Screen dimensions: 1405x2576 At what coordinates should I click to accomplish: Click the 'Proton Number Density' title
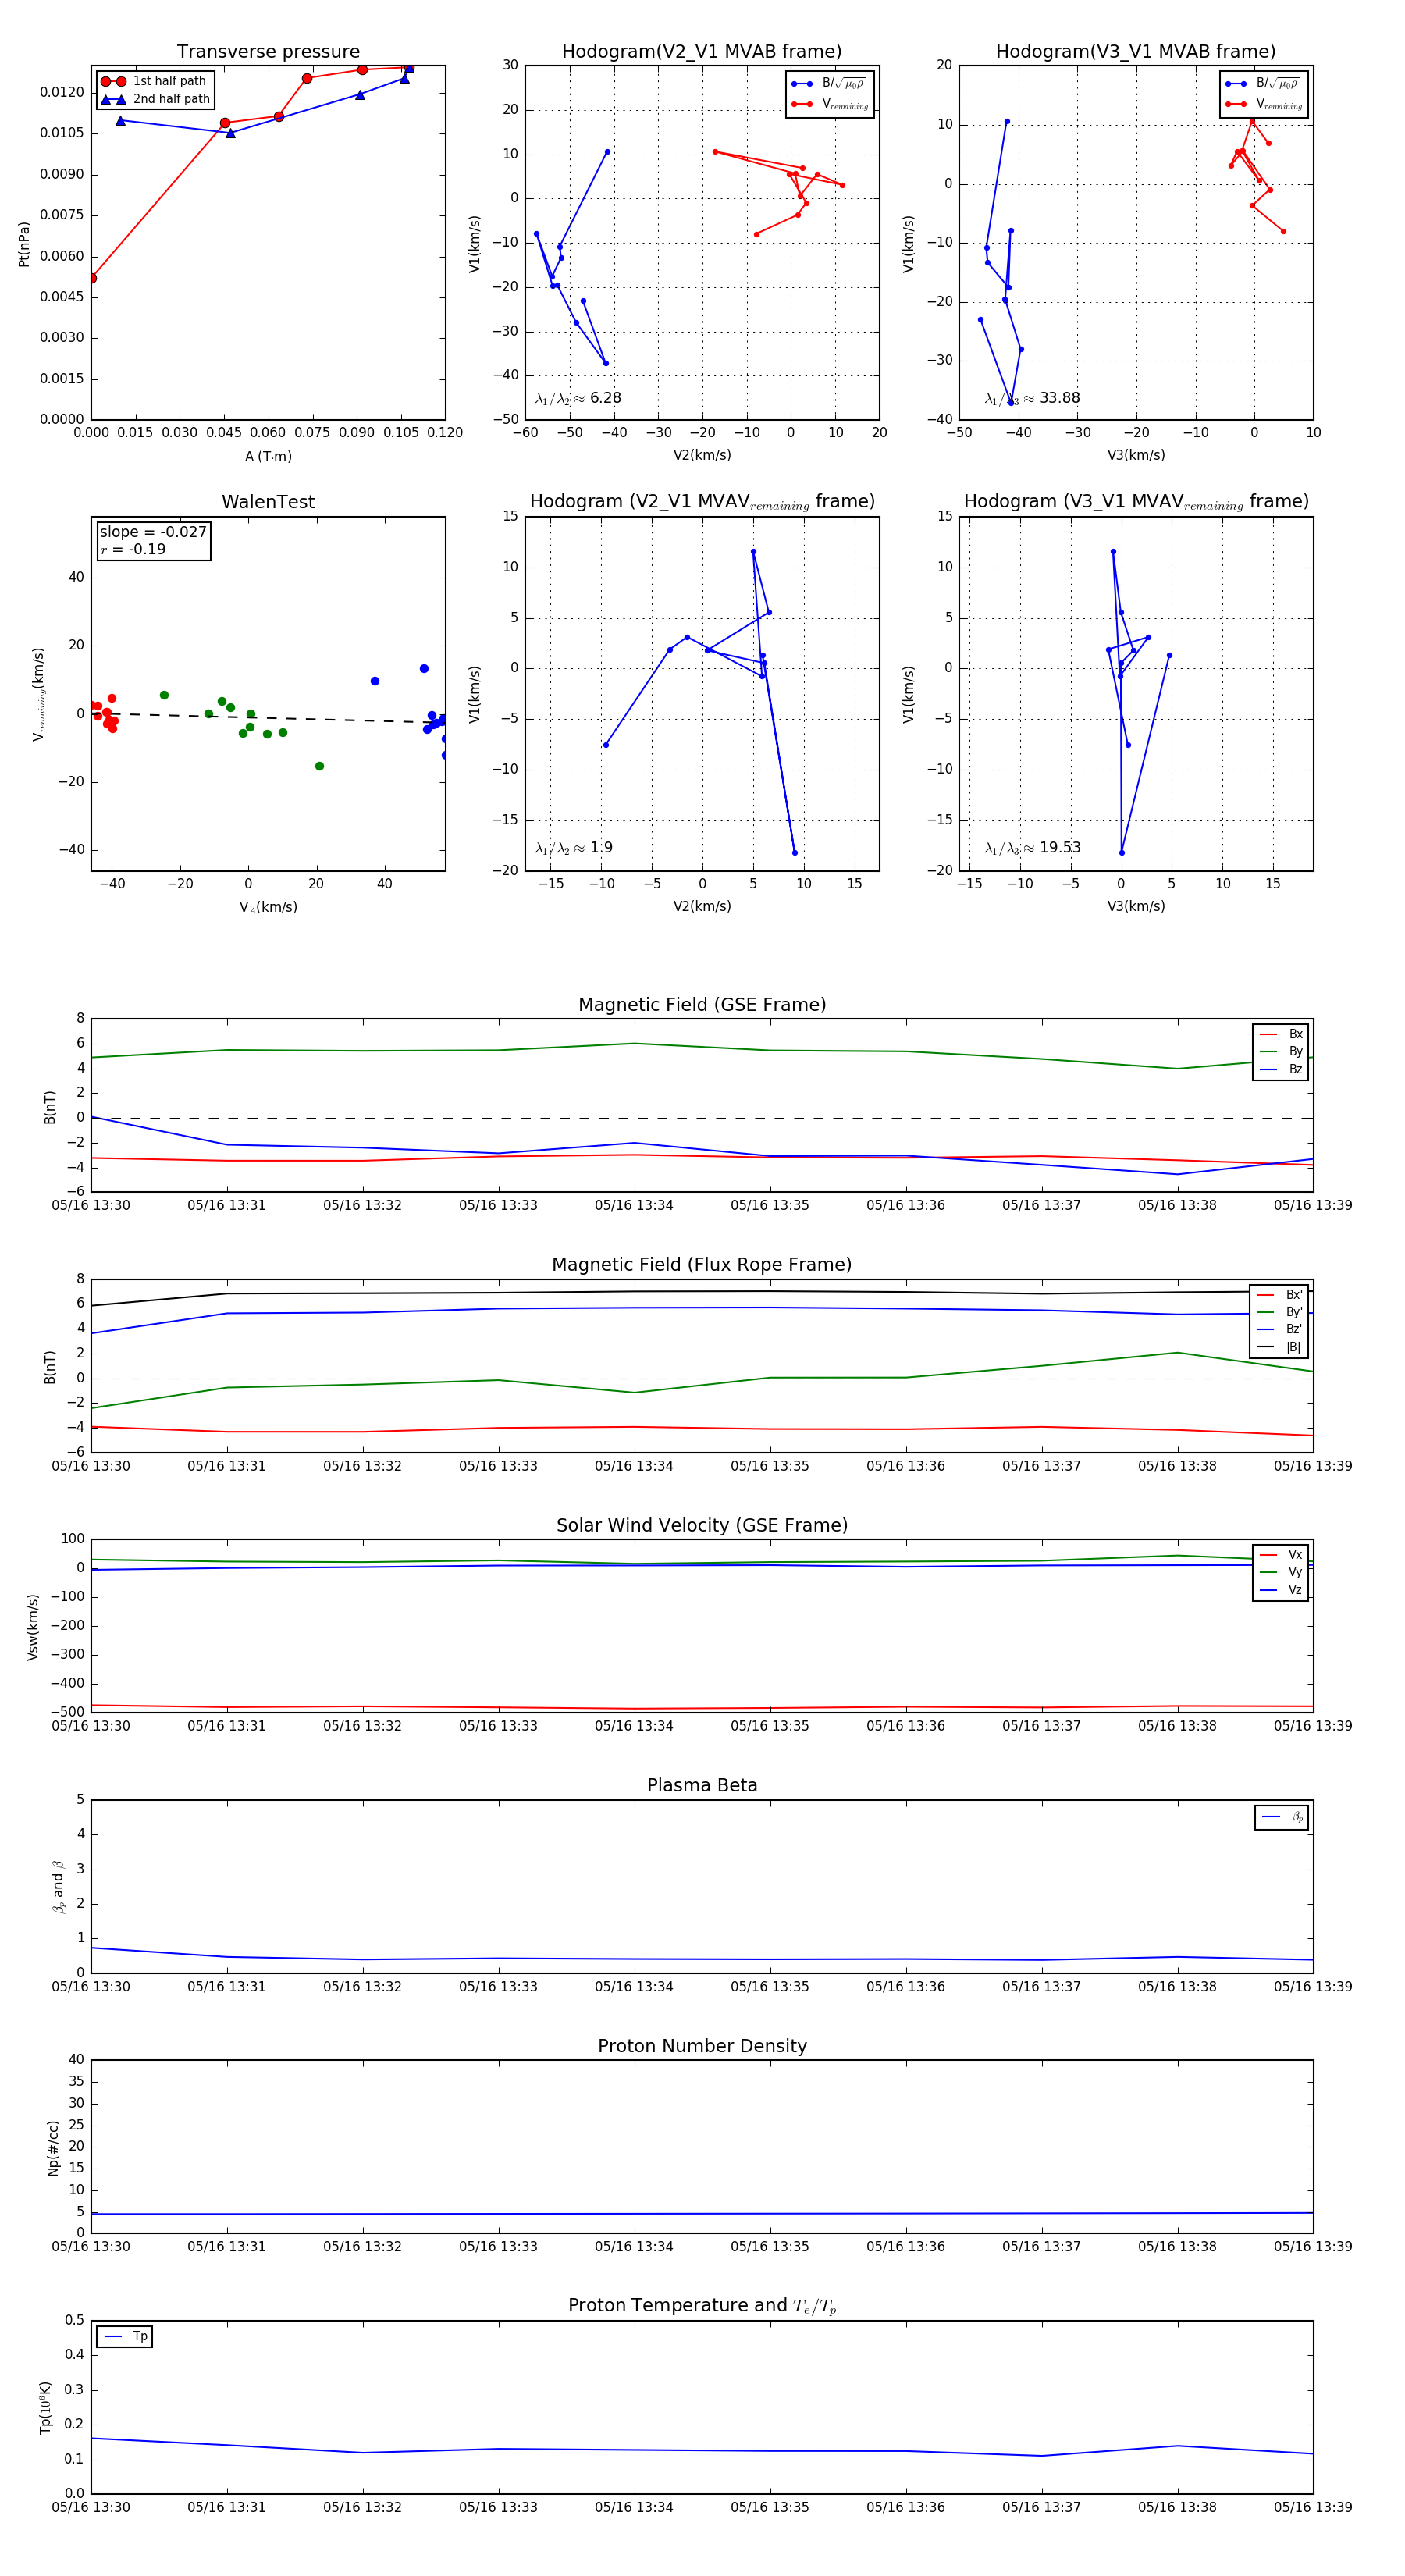pyautogui.click(x=702, y=2046)
